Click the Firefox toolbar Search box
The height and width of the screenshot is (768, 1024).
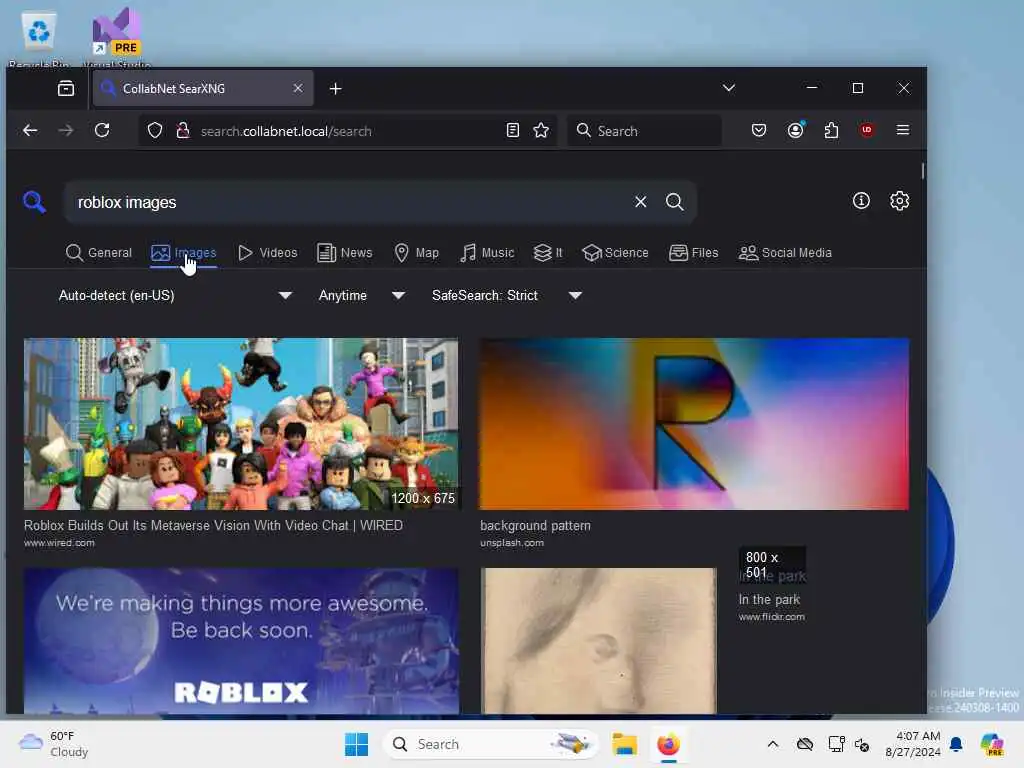[x=645, y=131]
